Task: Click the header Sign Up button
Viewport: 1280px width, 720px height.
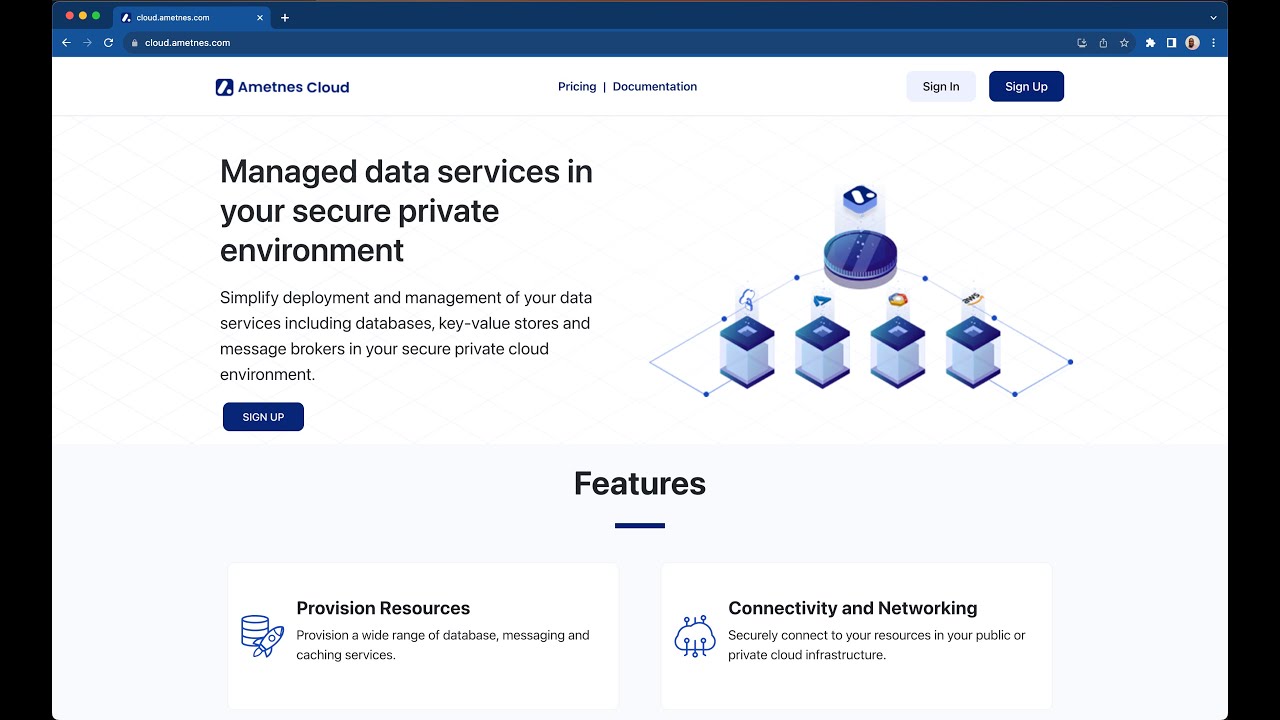Action: (1026, 87)
